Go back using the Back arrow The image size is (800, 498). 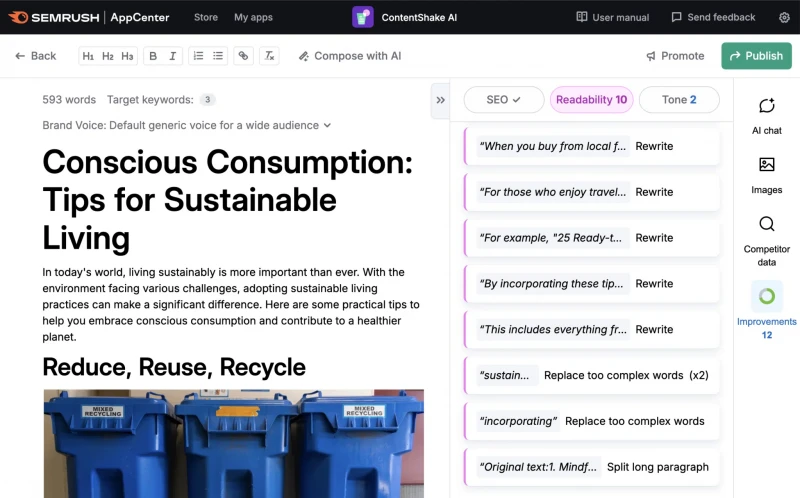(x=36, y=56)
